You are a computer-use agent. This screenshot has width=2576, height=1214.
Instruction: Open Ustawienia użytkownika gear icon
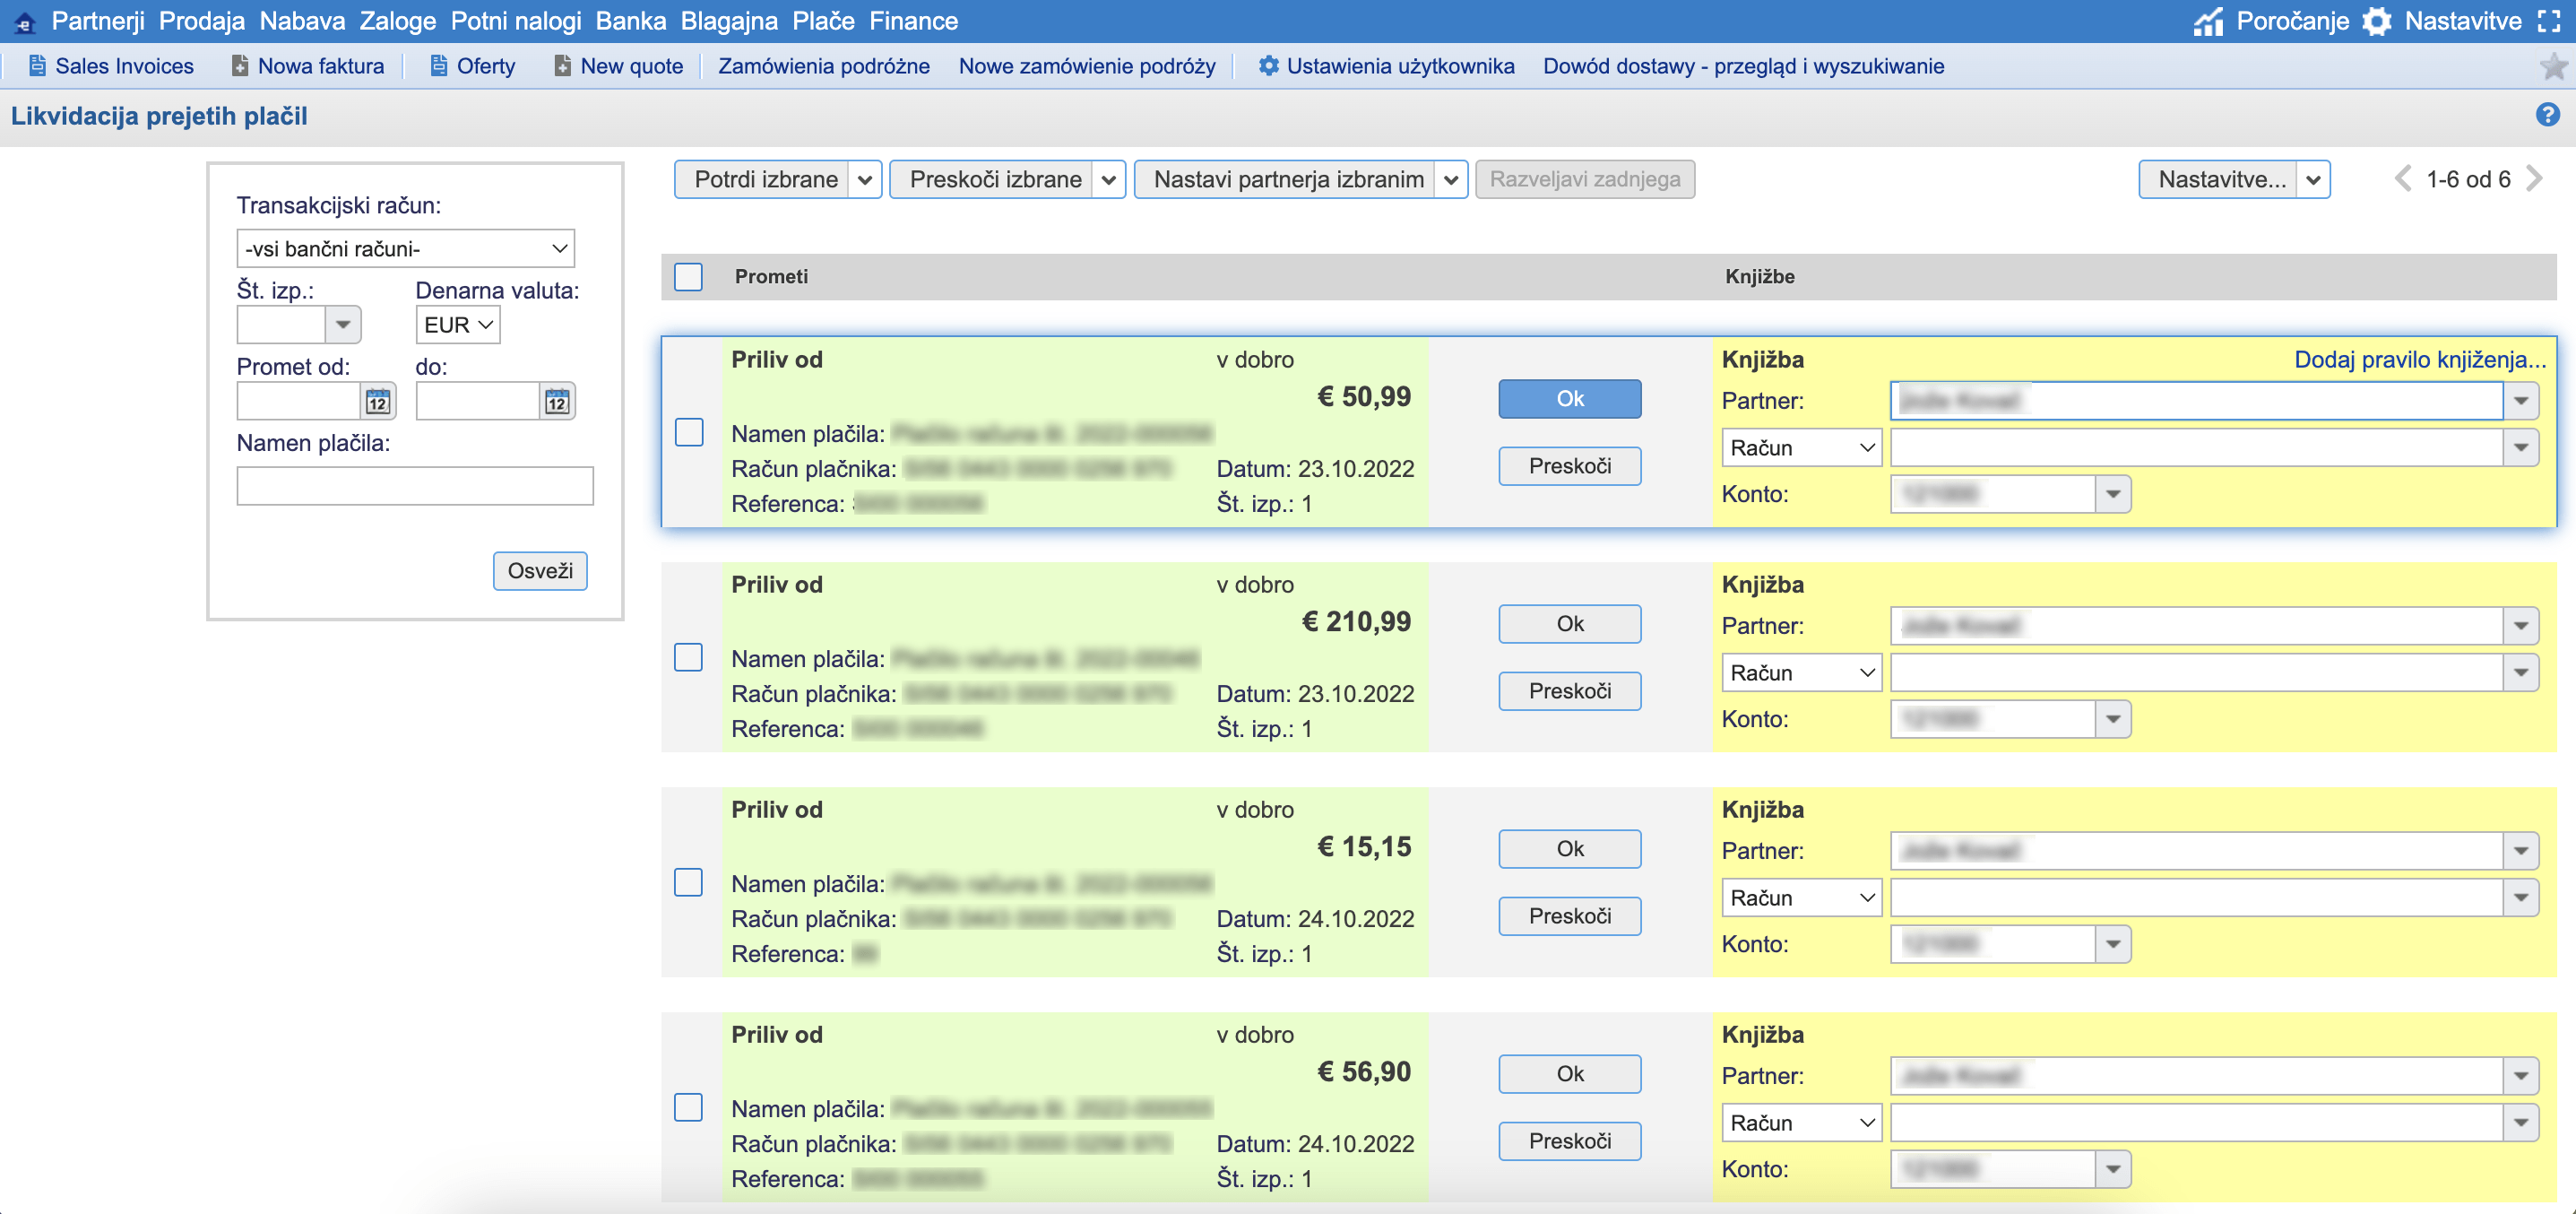(x=1268, y=65)
